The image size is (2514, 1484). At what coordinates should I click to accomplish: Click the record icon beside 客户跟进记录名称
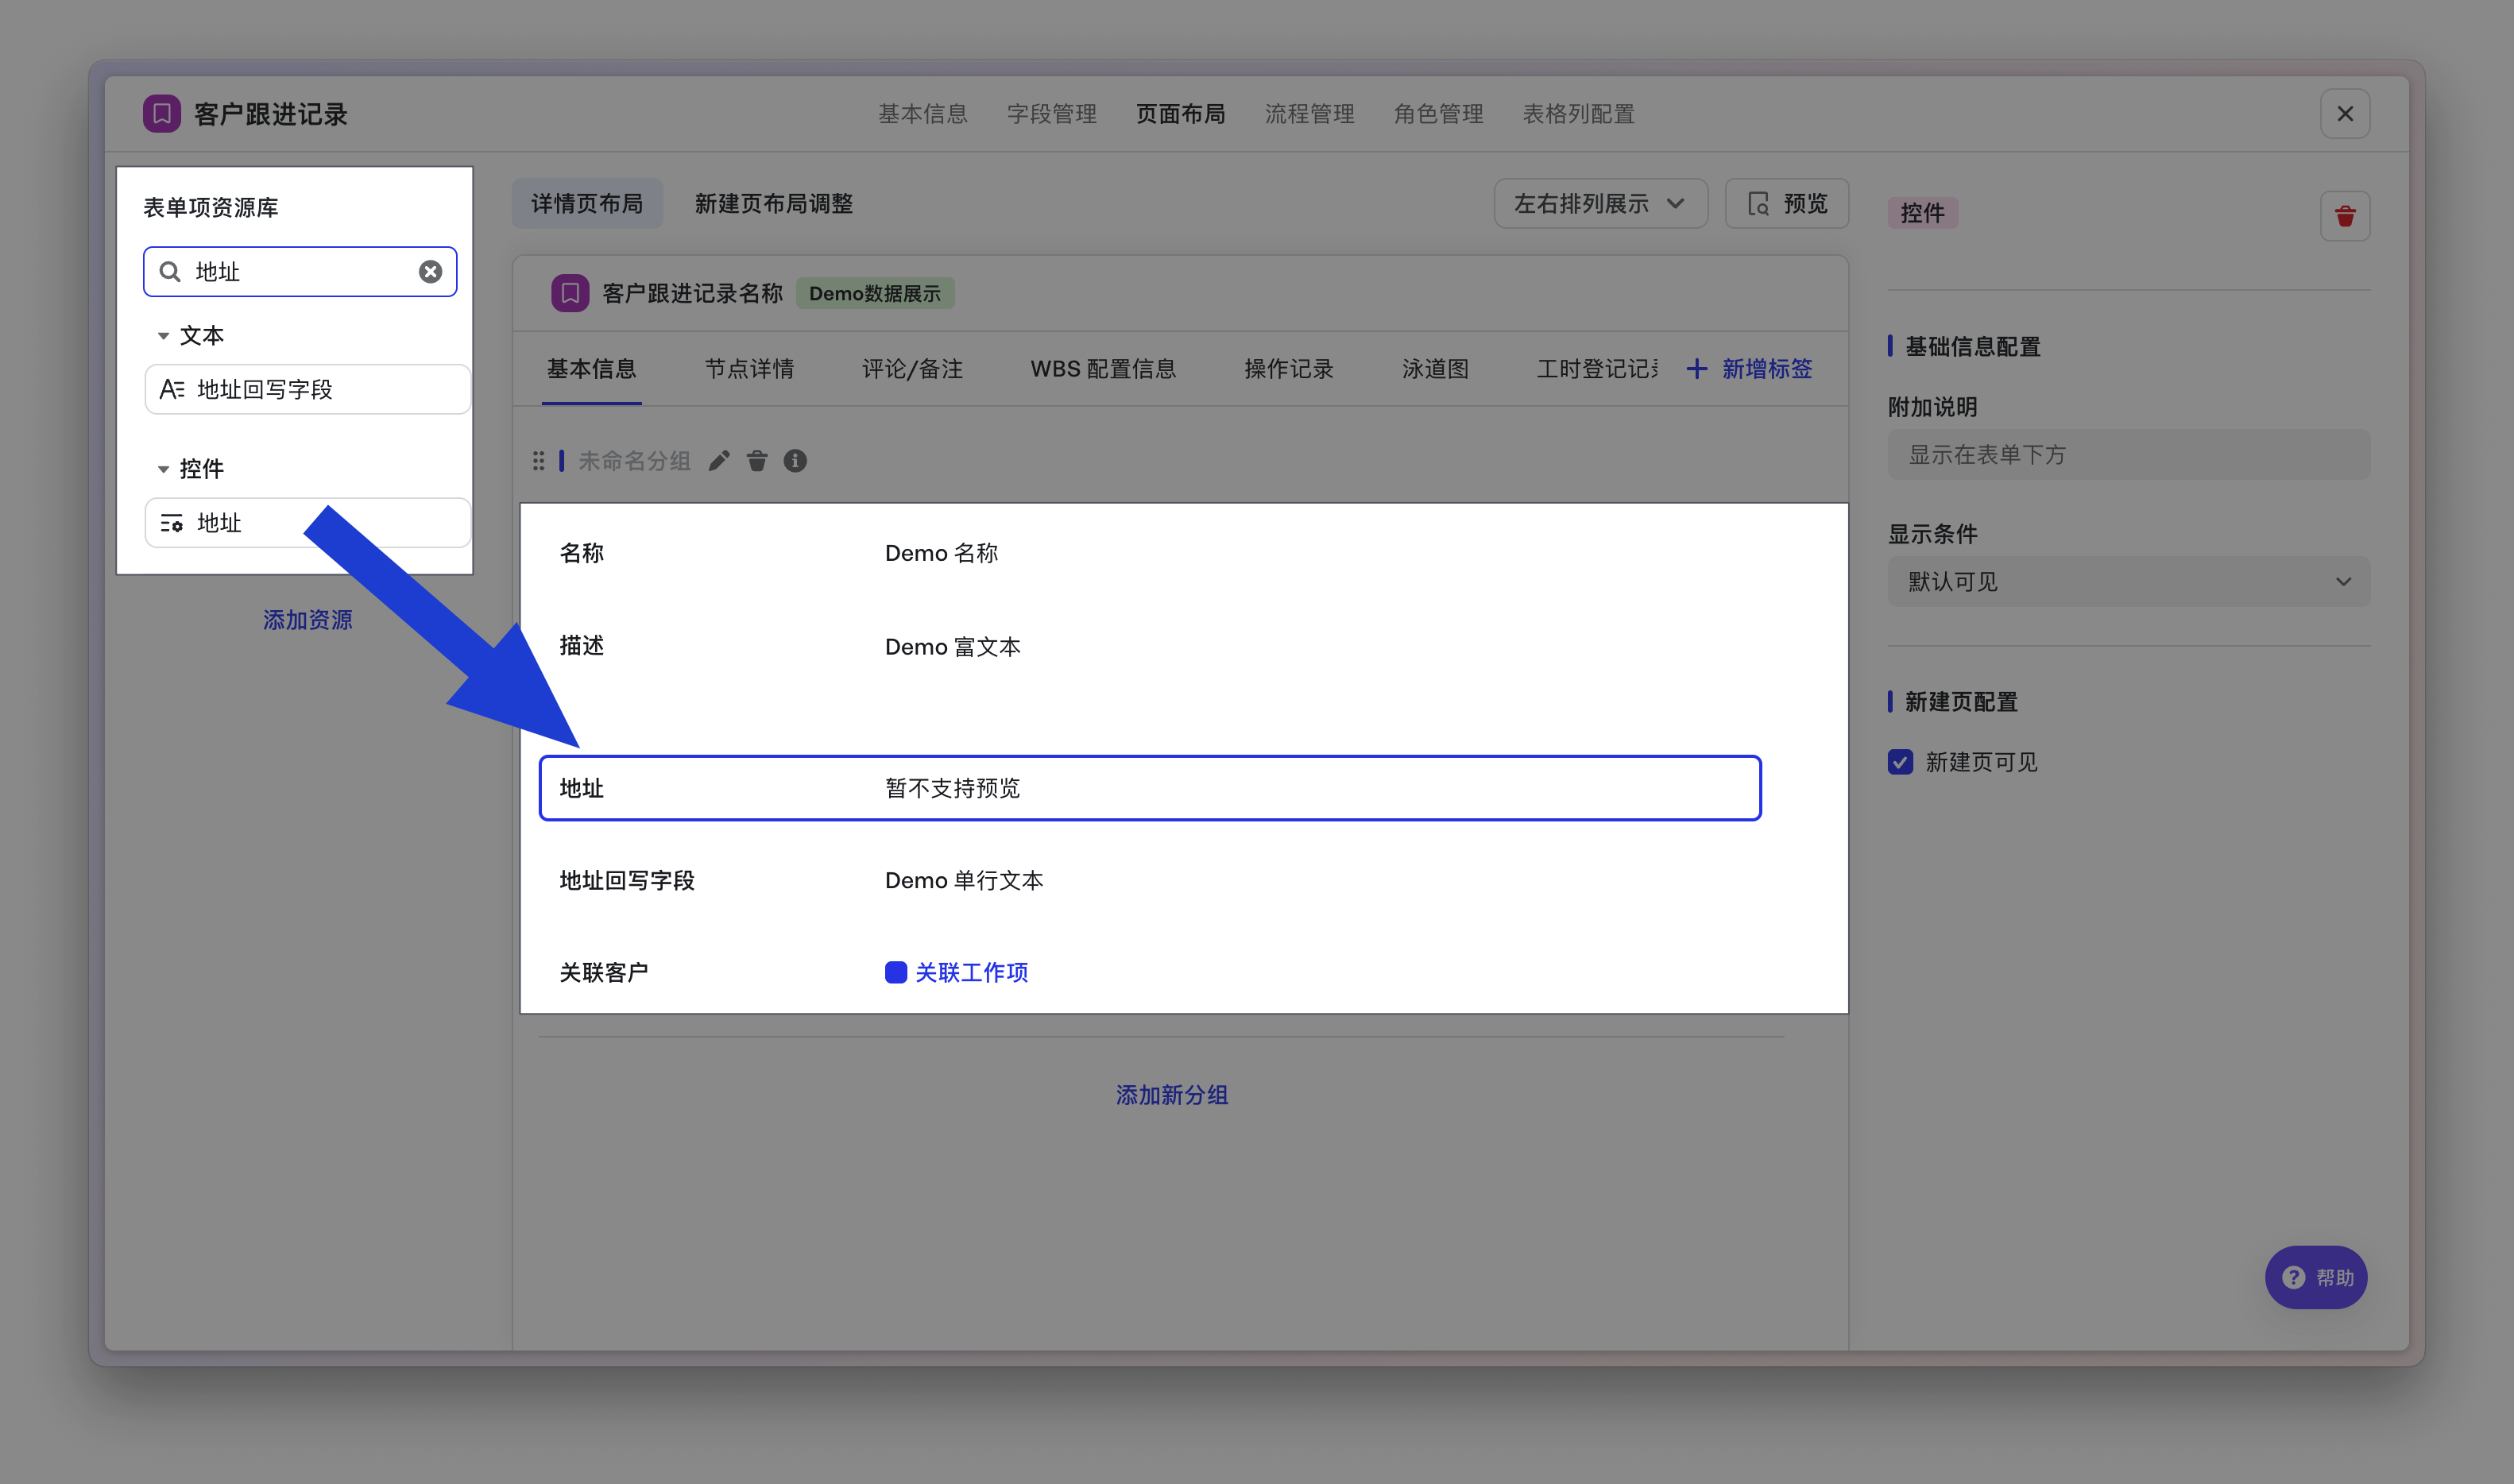tap(570, 293)
